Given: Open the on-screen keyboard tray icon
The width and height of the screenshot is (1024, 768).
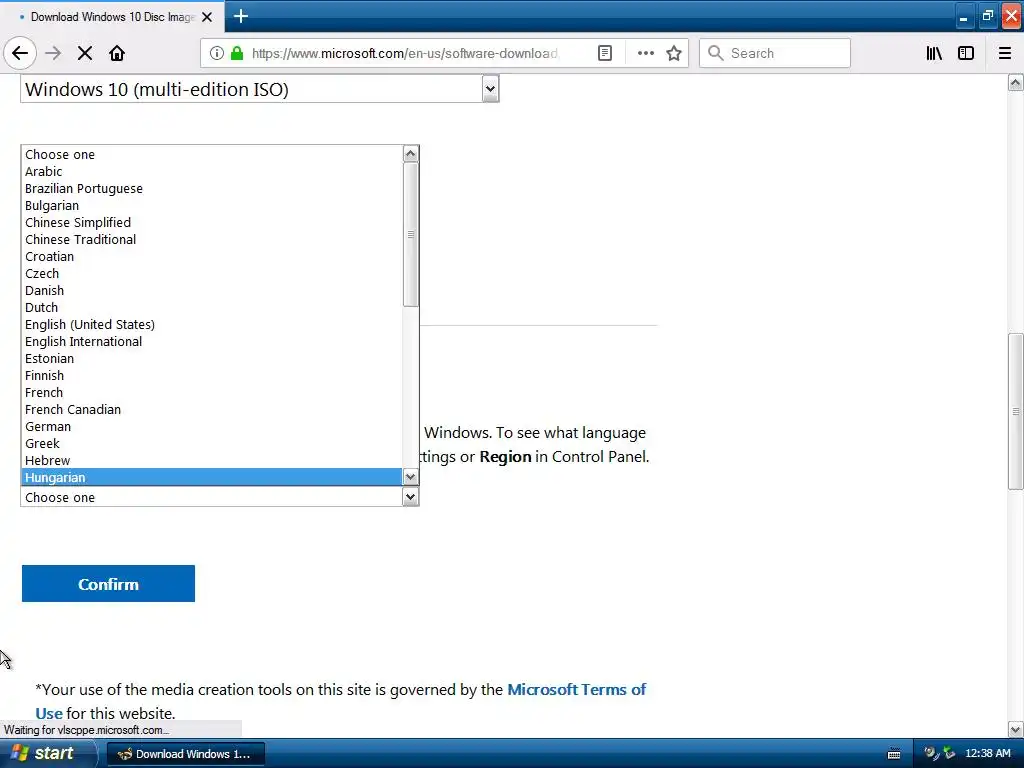Looking at the screenshot, I should (894, 754).
